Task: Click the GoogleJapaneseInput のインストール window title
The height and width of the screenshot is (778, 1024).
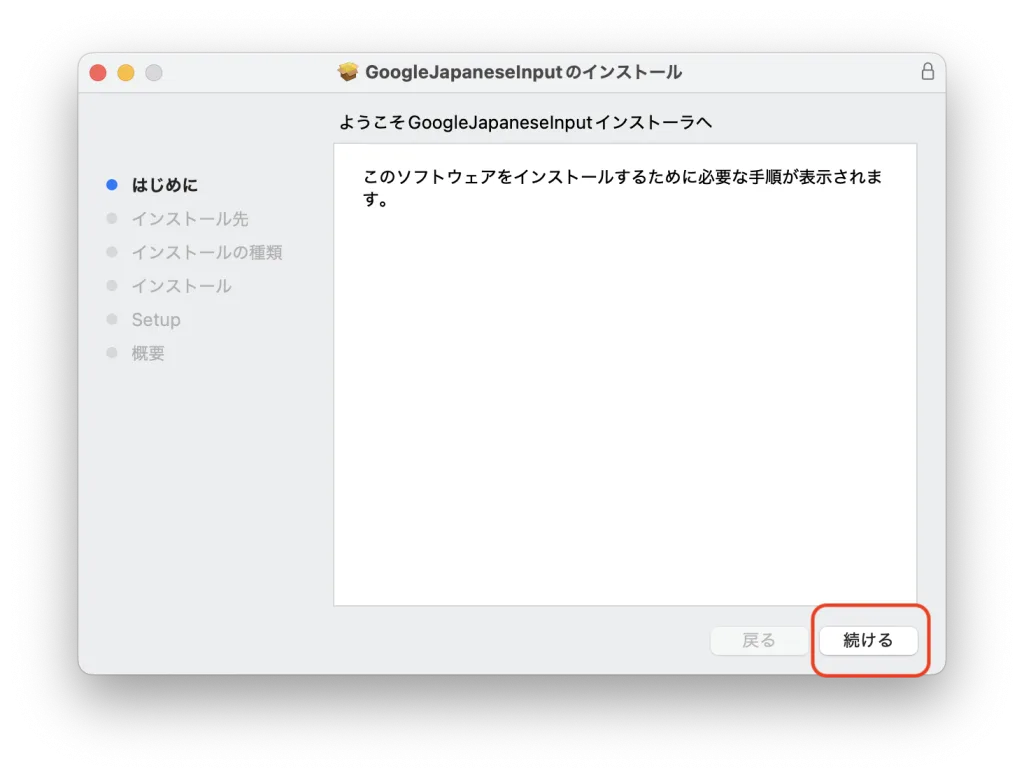Action: (x=523, y=72)
